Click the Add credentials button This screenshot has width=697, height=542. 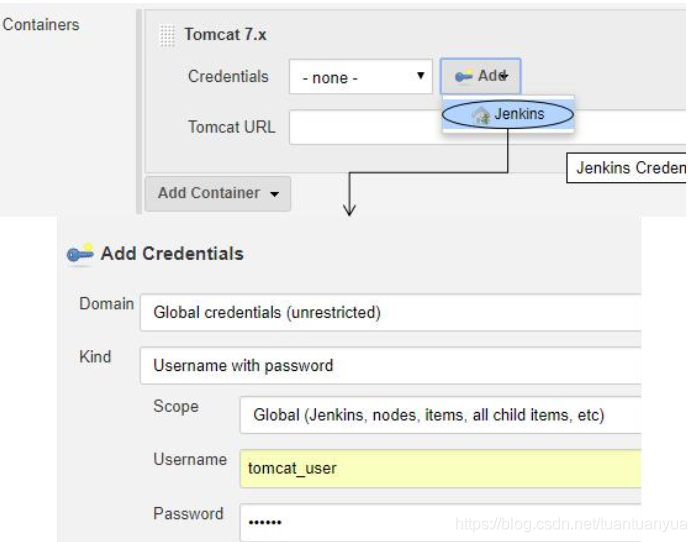pos(481,76)
